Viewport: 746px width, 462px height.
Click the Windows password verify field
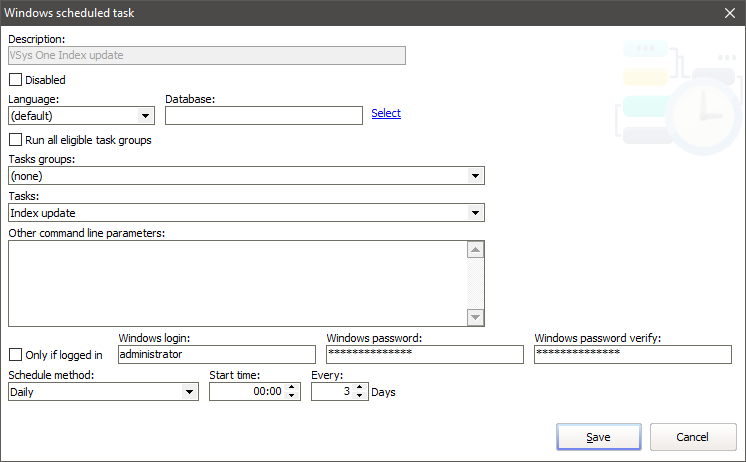632,354
